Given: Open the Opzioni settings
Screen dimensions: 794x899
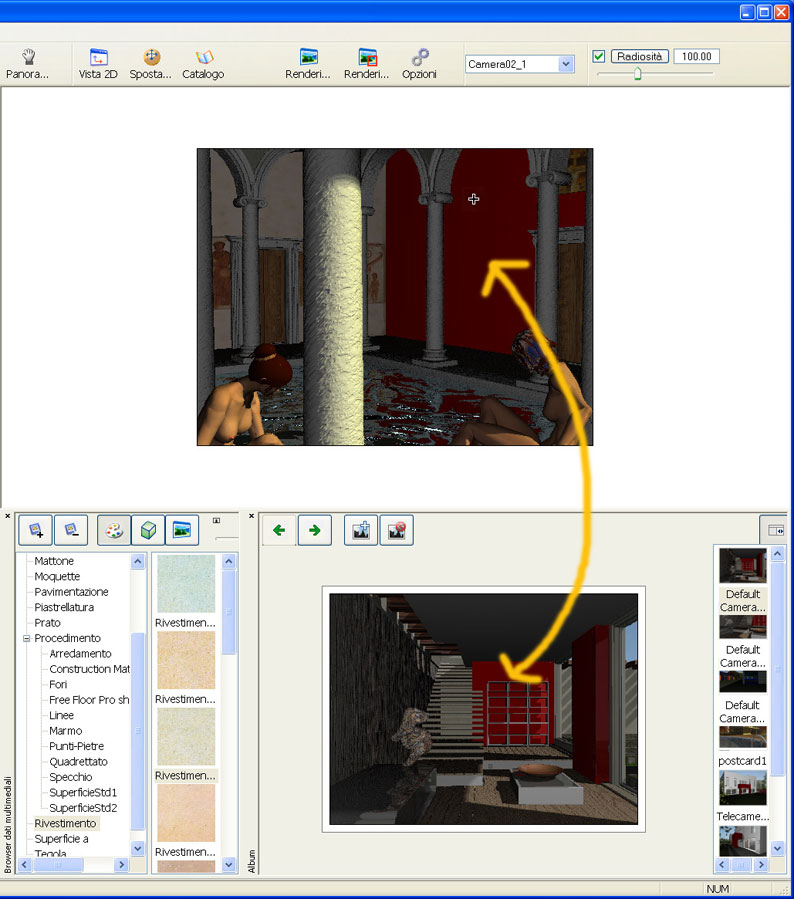Looking at the screenshot, I should click(419, 64).
